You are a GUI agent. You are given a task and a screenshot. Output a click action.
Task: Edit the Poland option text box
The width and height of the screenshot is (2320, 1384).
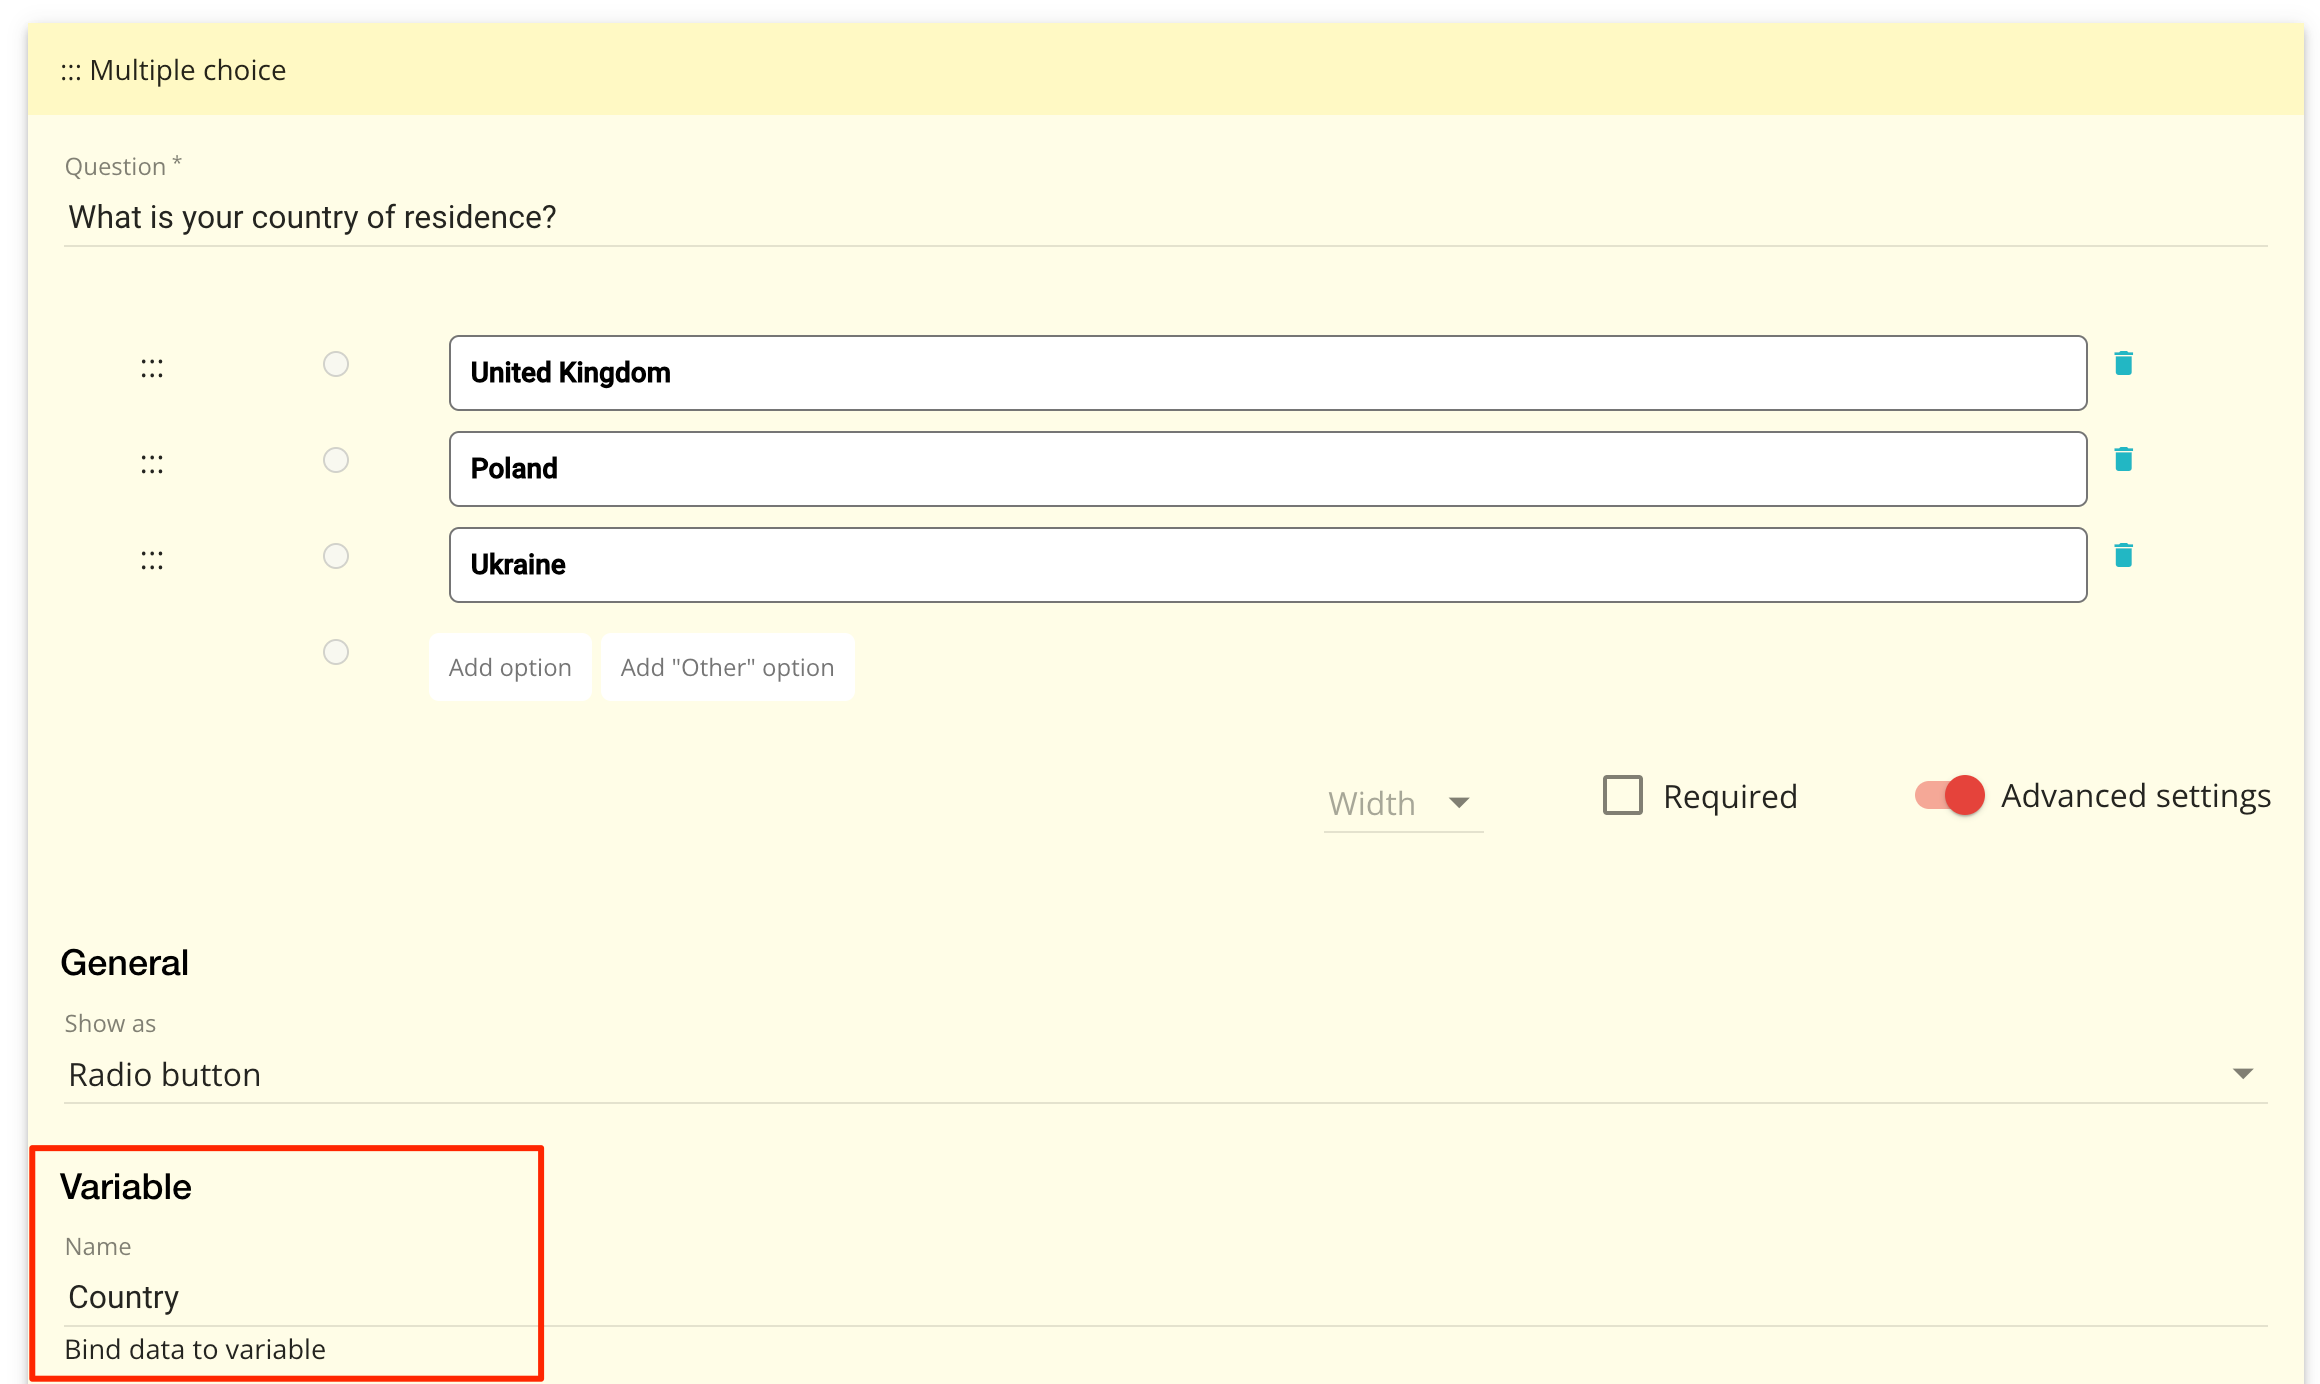1266,469
